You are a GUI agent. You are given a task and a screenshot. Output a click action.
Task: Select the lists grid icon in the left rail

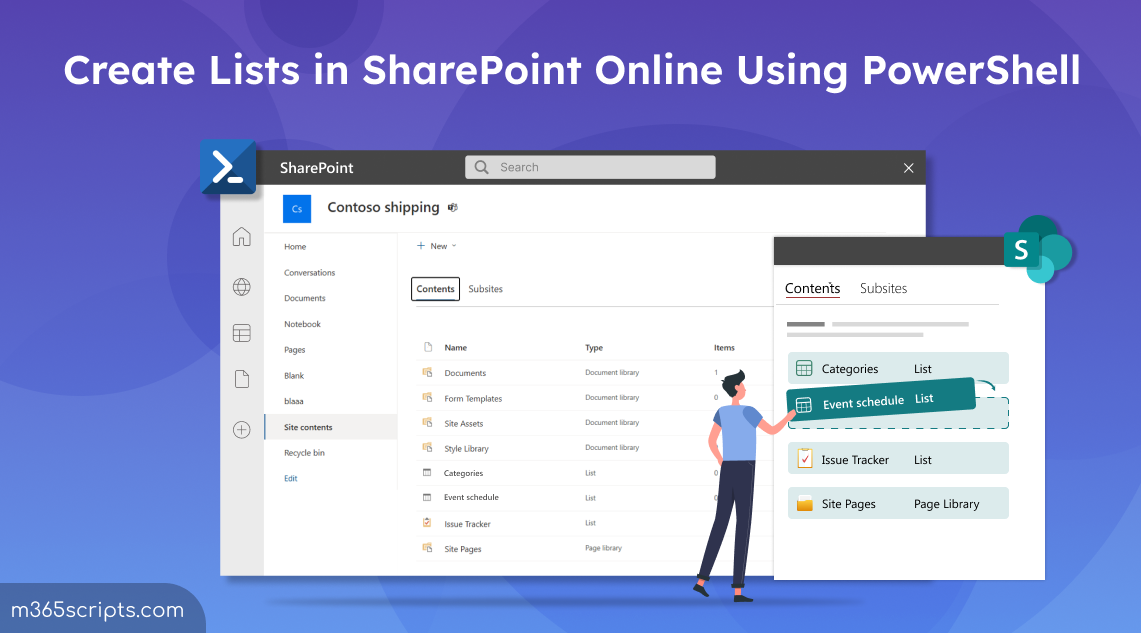pyautogui.click(x=242, y=333)
